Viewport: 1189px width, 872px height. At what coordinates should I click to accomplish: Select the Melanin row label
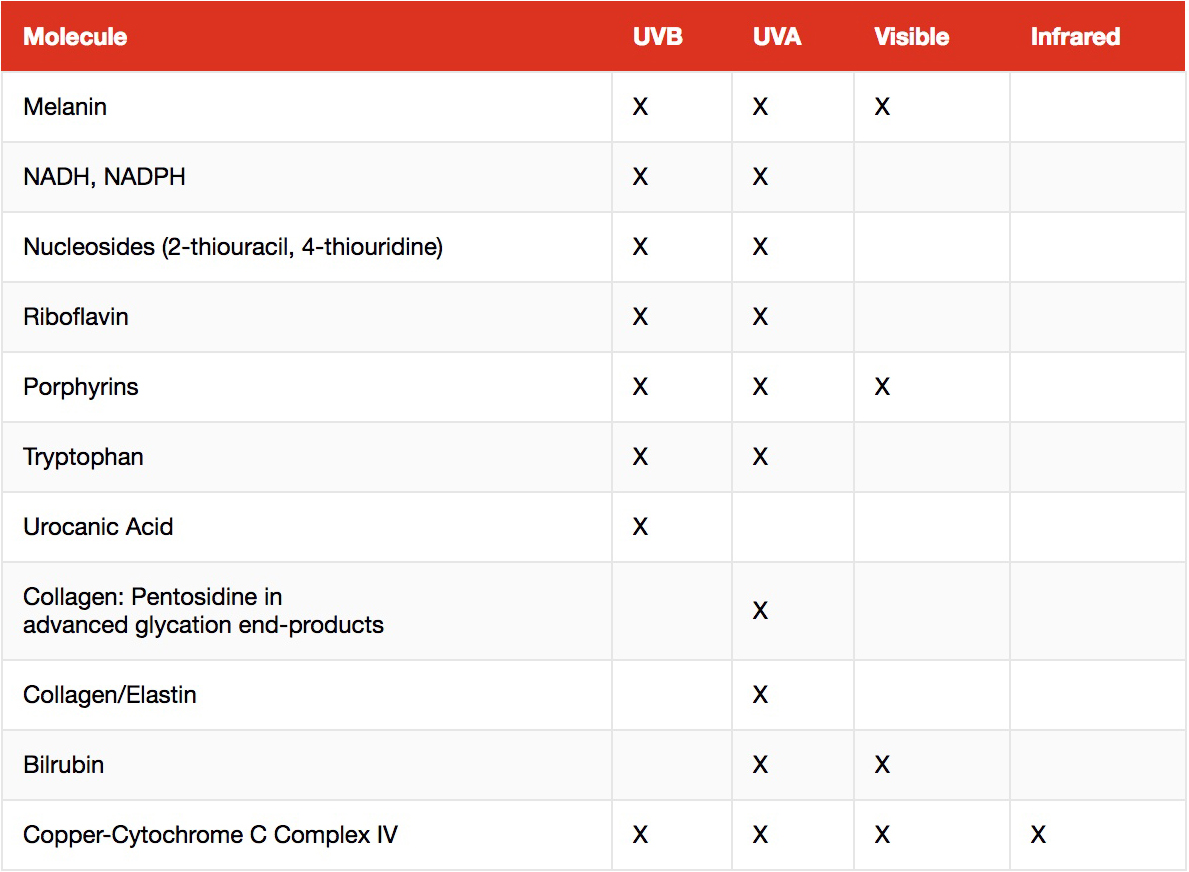click(65, 107)
